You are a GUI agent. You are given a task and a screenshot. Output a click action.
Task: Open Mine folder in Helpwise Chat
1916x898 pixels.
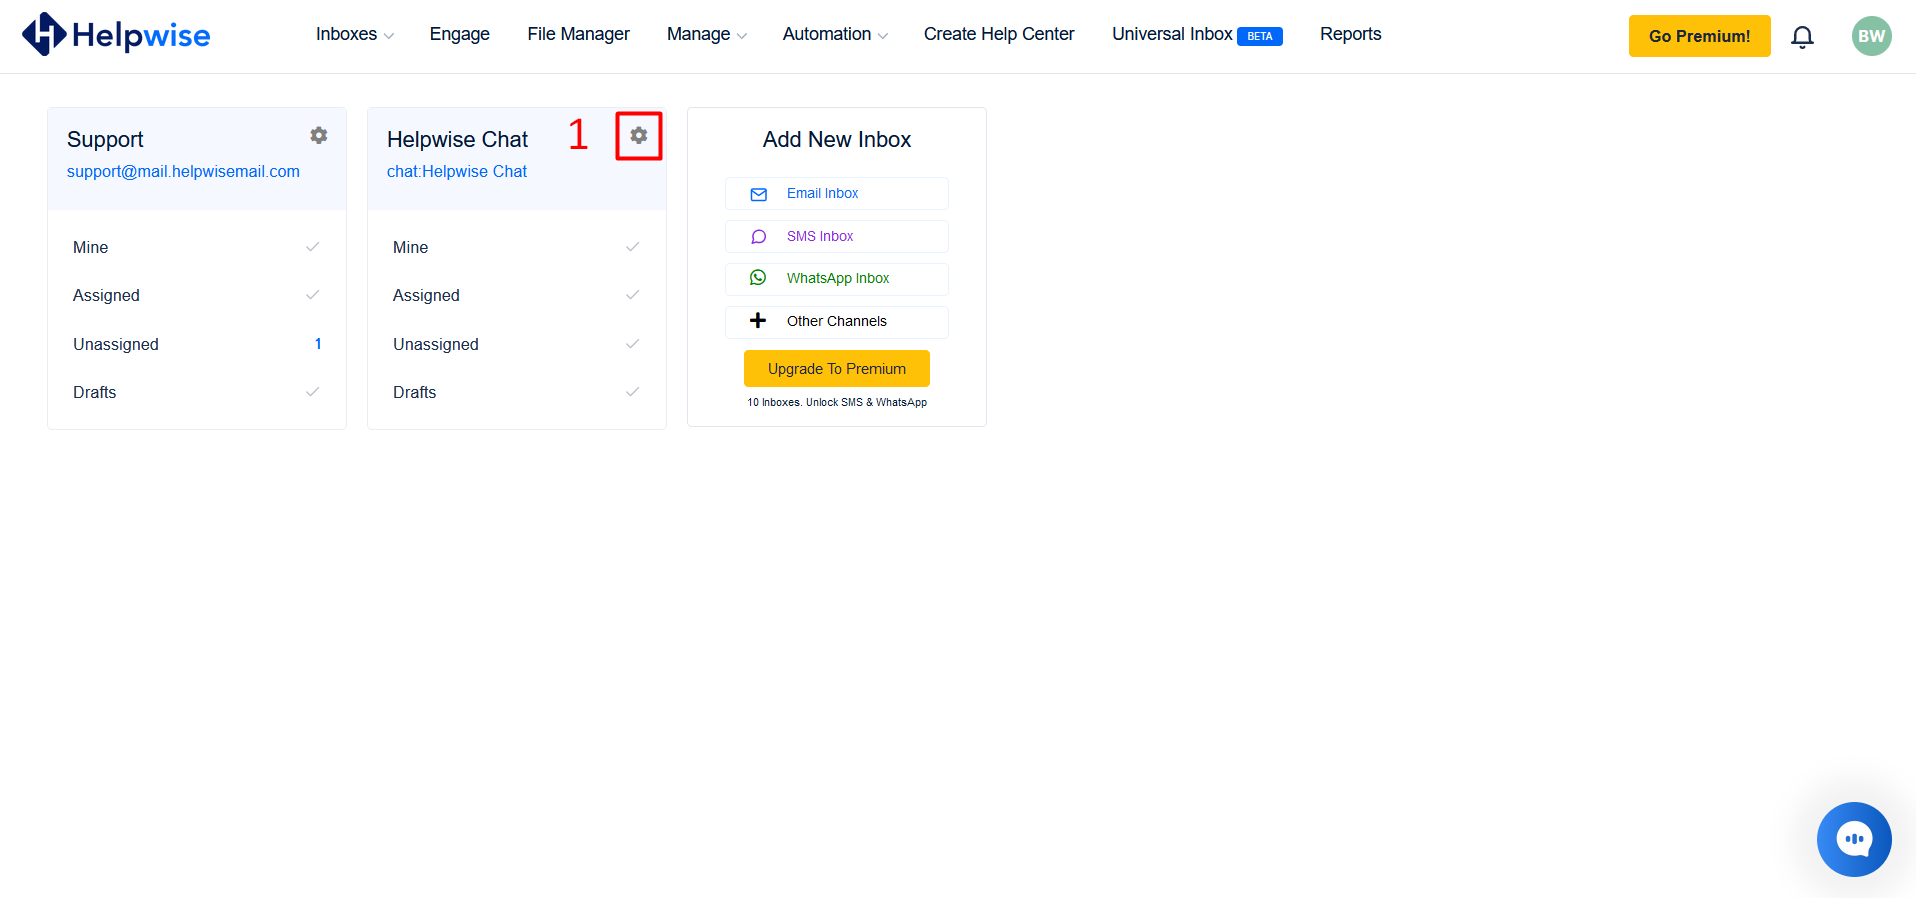[411, 247]
